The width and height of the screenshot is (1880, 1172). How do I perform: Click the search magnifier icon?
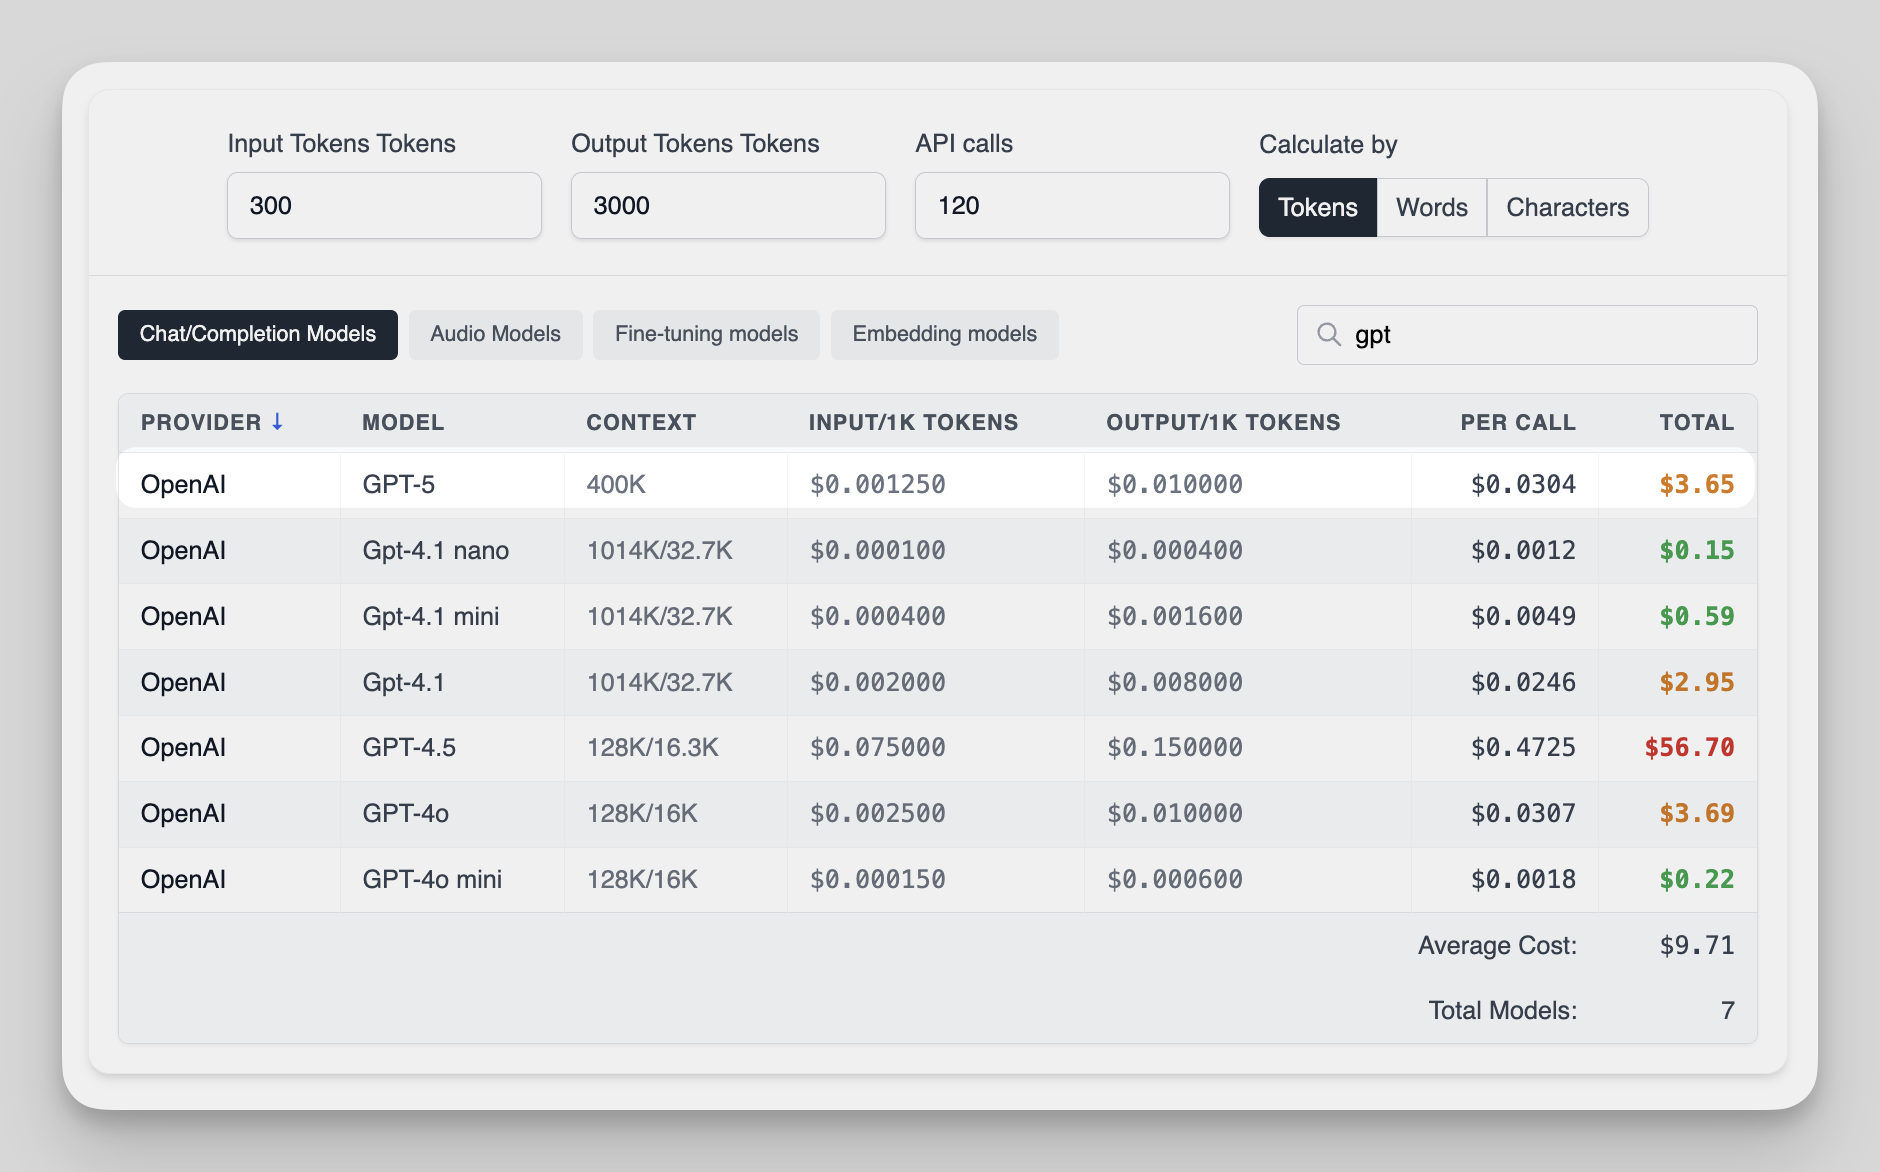pyautogui.click(x=1328, y=334)
